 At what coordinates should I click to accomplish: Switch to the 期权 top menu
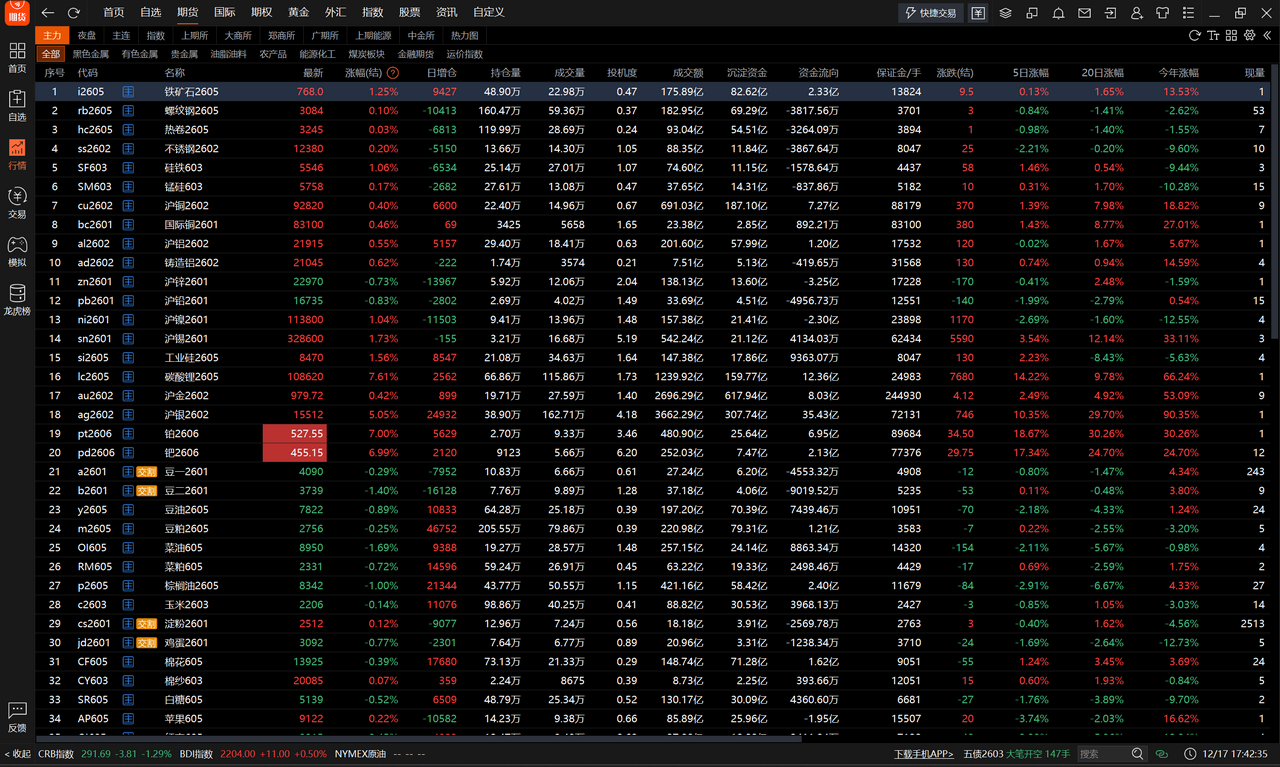tap(261, 13)
